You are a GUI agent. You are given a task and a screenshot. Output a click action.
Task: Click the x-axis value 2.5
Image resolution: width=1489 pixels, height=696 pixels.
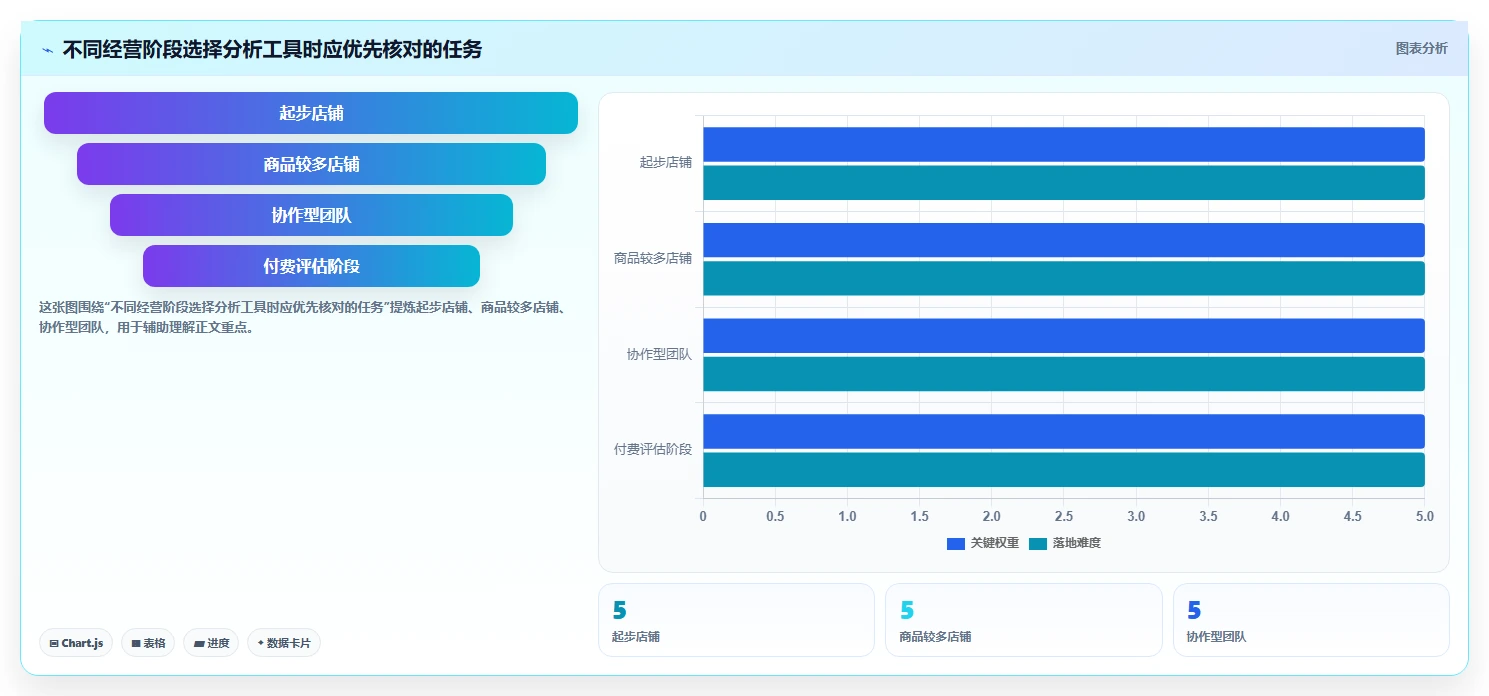(x=1064, y=517)
